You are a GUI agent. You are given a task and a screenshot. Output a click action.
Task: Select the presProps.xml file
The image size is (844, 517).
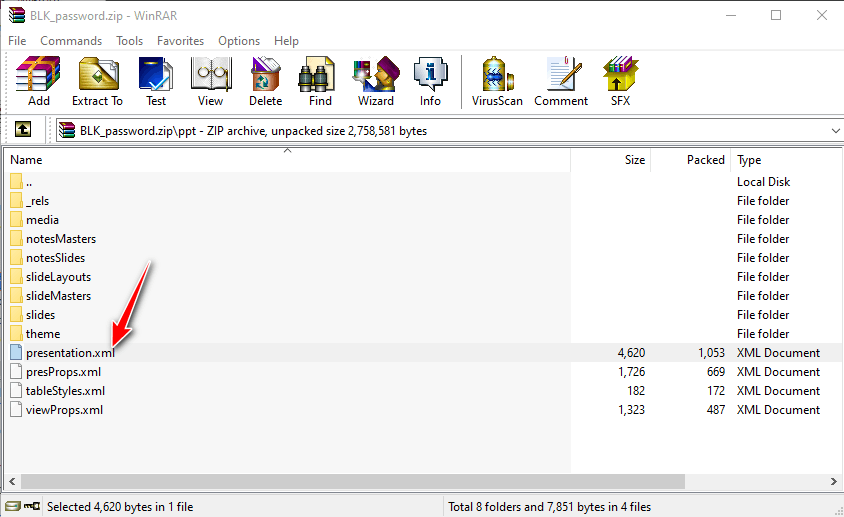click(63, 372)
